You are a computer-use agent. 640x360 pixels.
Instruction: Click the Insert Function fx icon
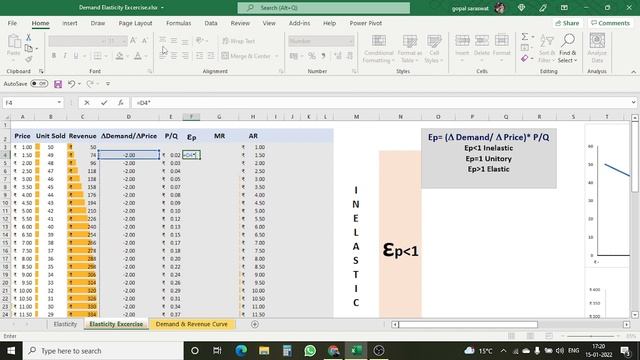click(121, 103)
